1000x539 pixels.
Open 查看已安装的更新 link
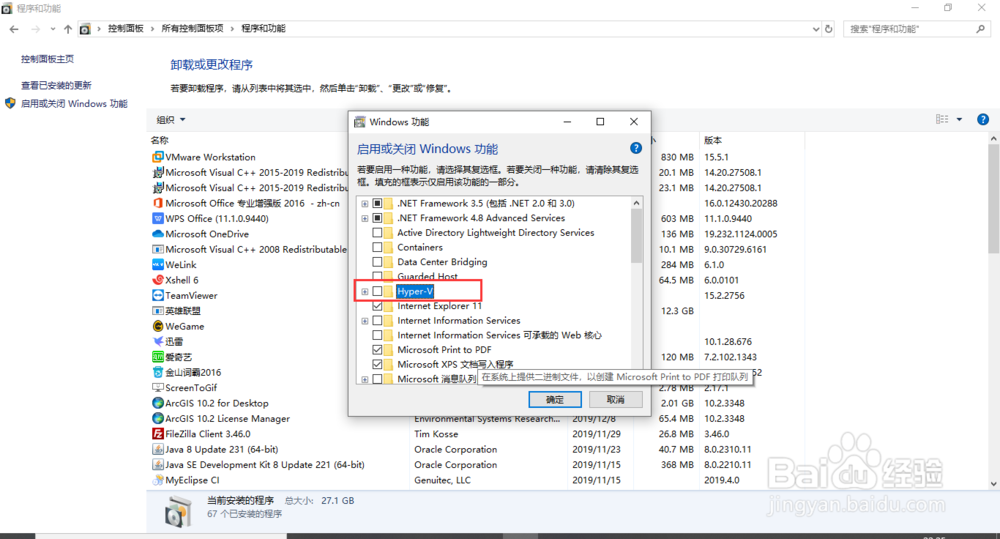(56, 85)
